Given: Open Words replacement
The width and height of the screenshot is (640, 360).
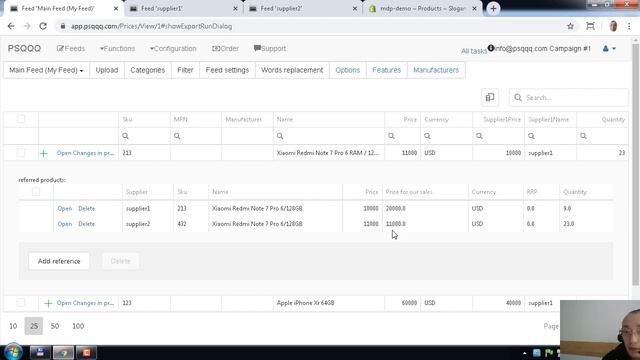Looking at the screenshot, I should pos(292,70).
